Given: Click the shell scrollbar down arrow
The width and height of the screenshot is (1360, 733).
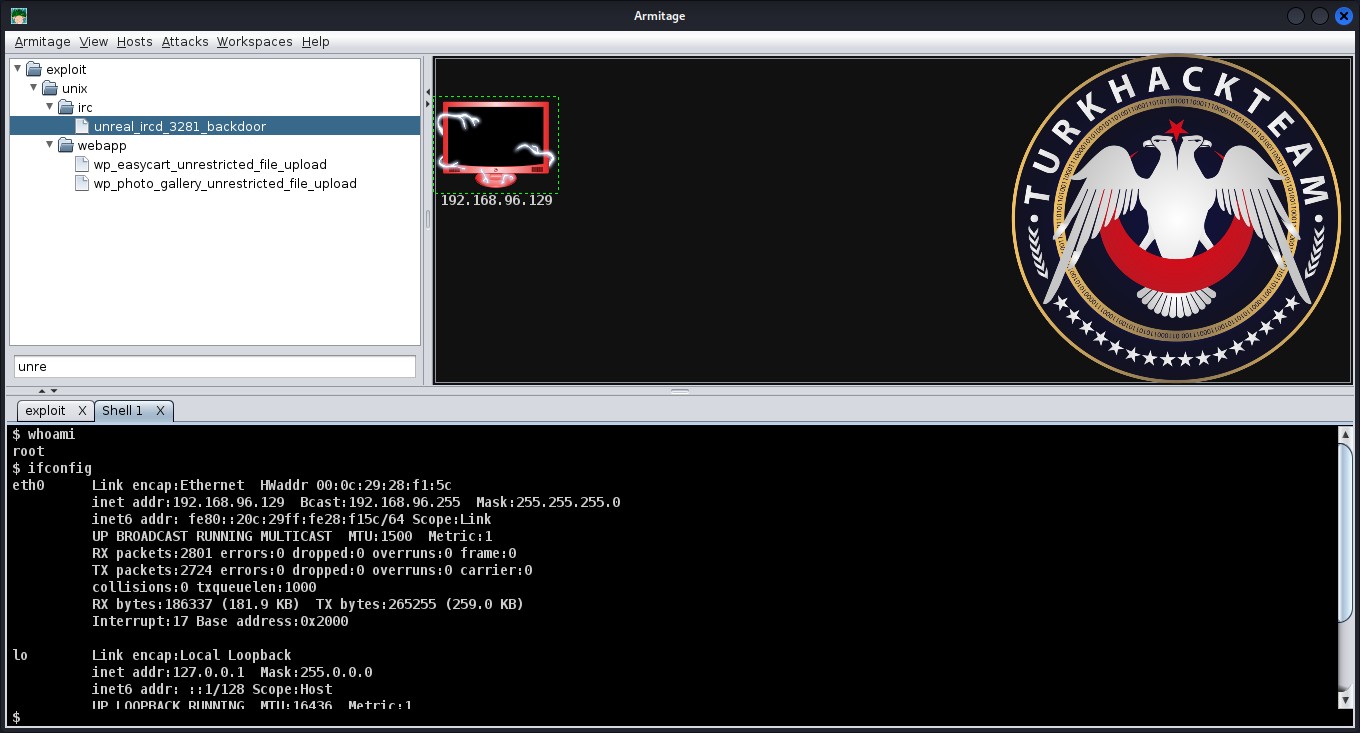Looking at the screenshot, I should point(1346,701).
